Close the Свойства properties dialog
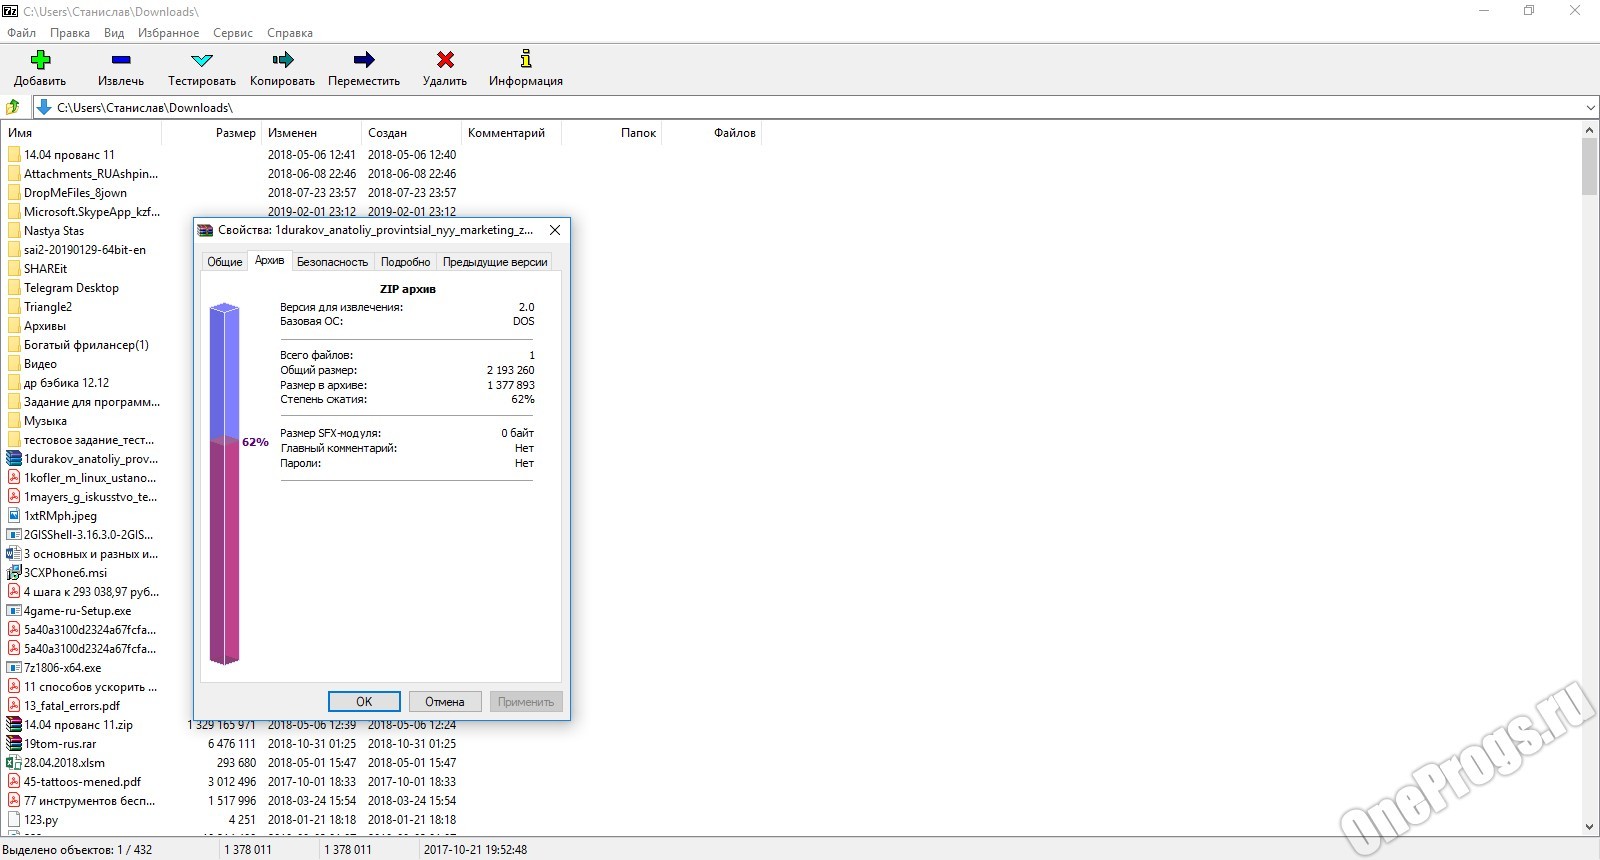The width and height of the screenshot is (1600, 860). point(555,230)
